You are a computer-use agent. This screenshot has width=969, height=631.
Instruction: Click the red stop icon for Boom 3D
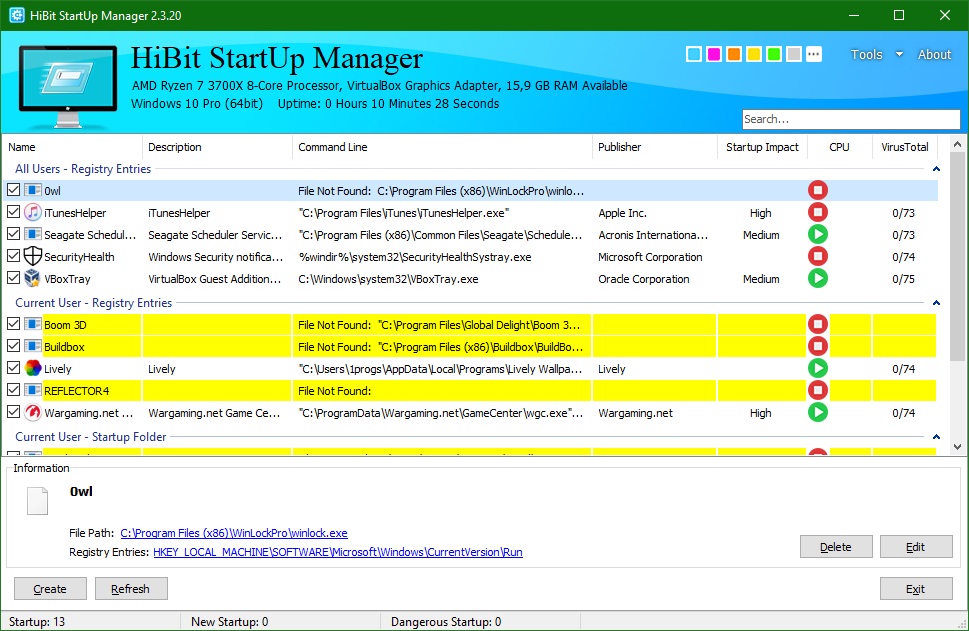[x=817, y=324]
